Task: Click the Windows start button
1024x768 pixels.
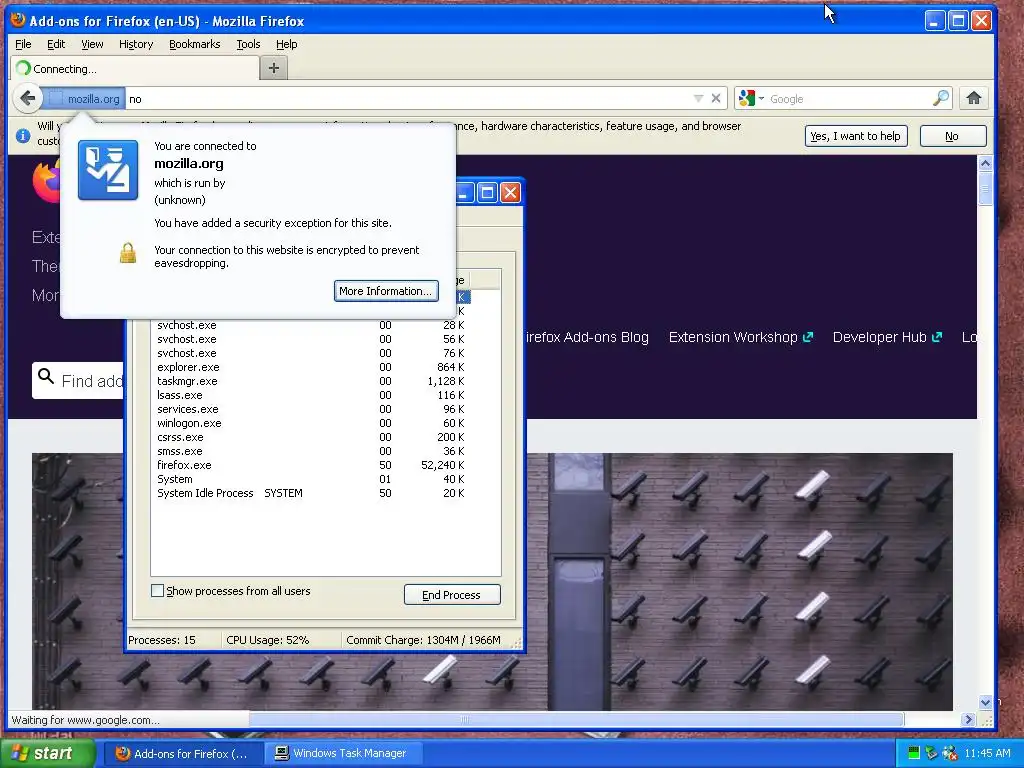Action: pyautogui.click(x=47, y=753)
